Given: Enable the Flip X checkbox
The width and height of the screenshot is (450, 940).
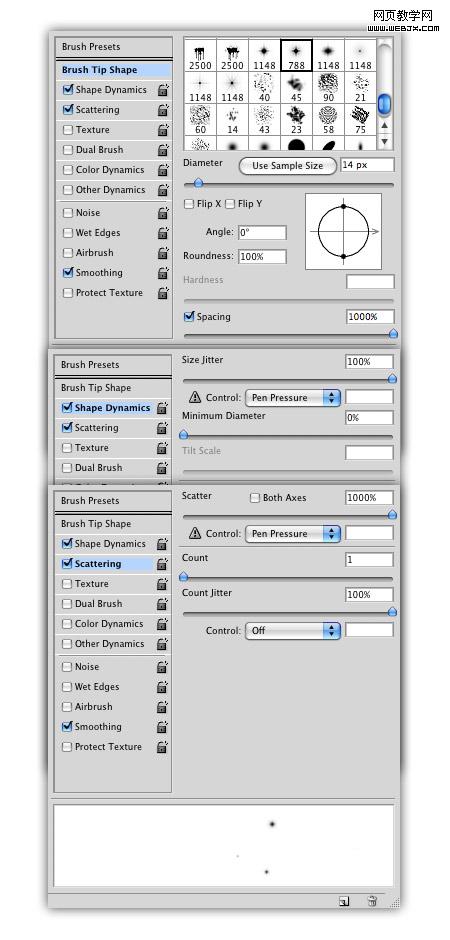Looking at the screenshot, I should [189, 204].
